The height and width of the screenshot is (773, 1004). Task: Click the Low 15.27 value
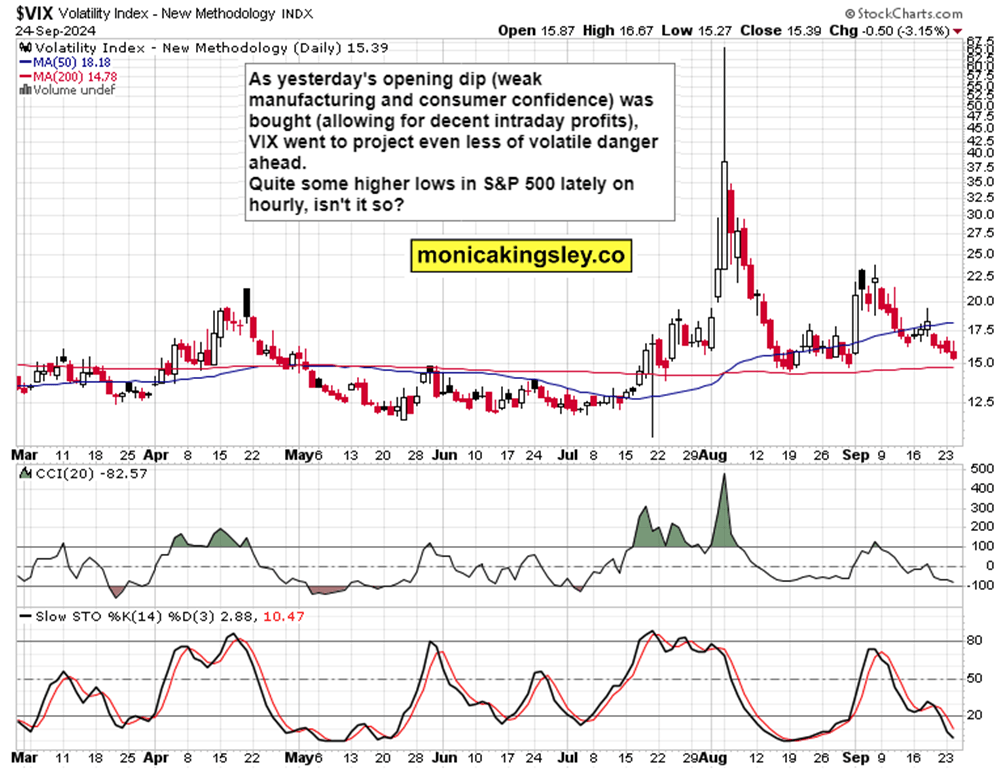(697, 31)
